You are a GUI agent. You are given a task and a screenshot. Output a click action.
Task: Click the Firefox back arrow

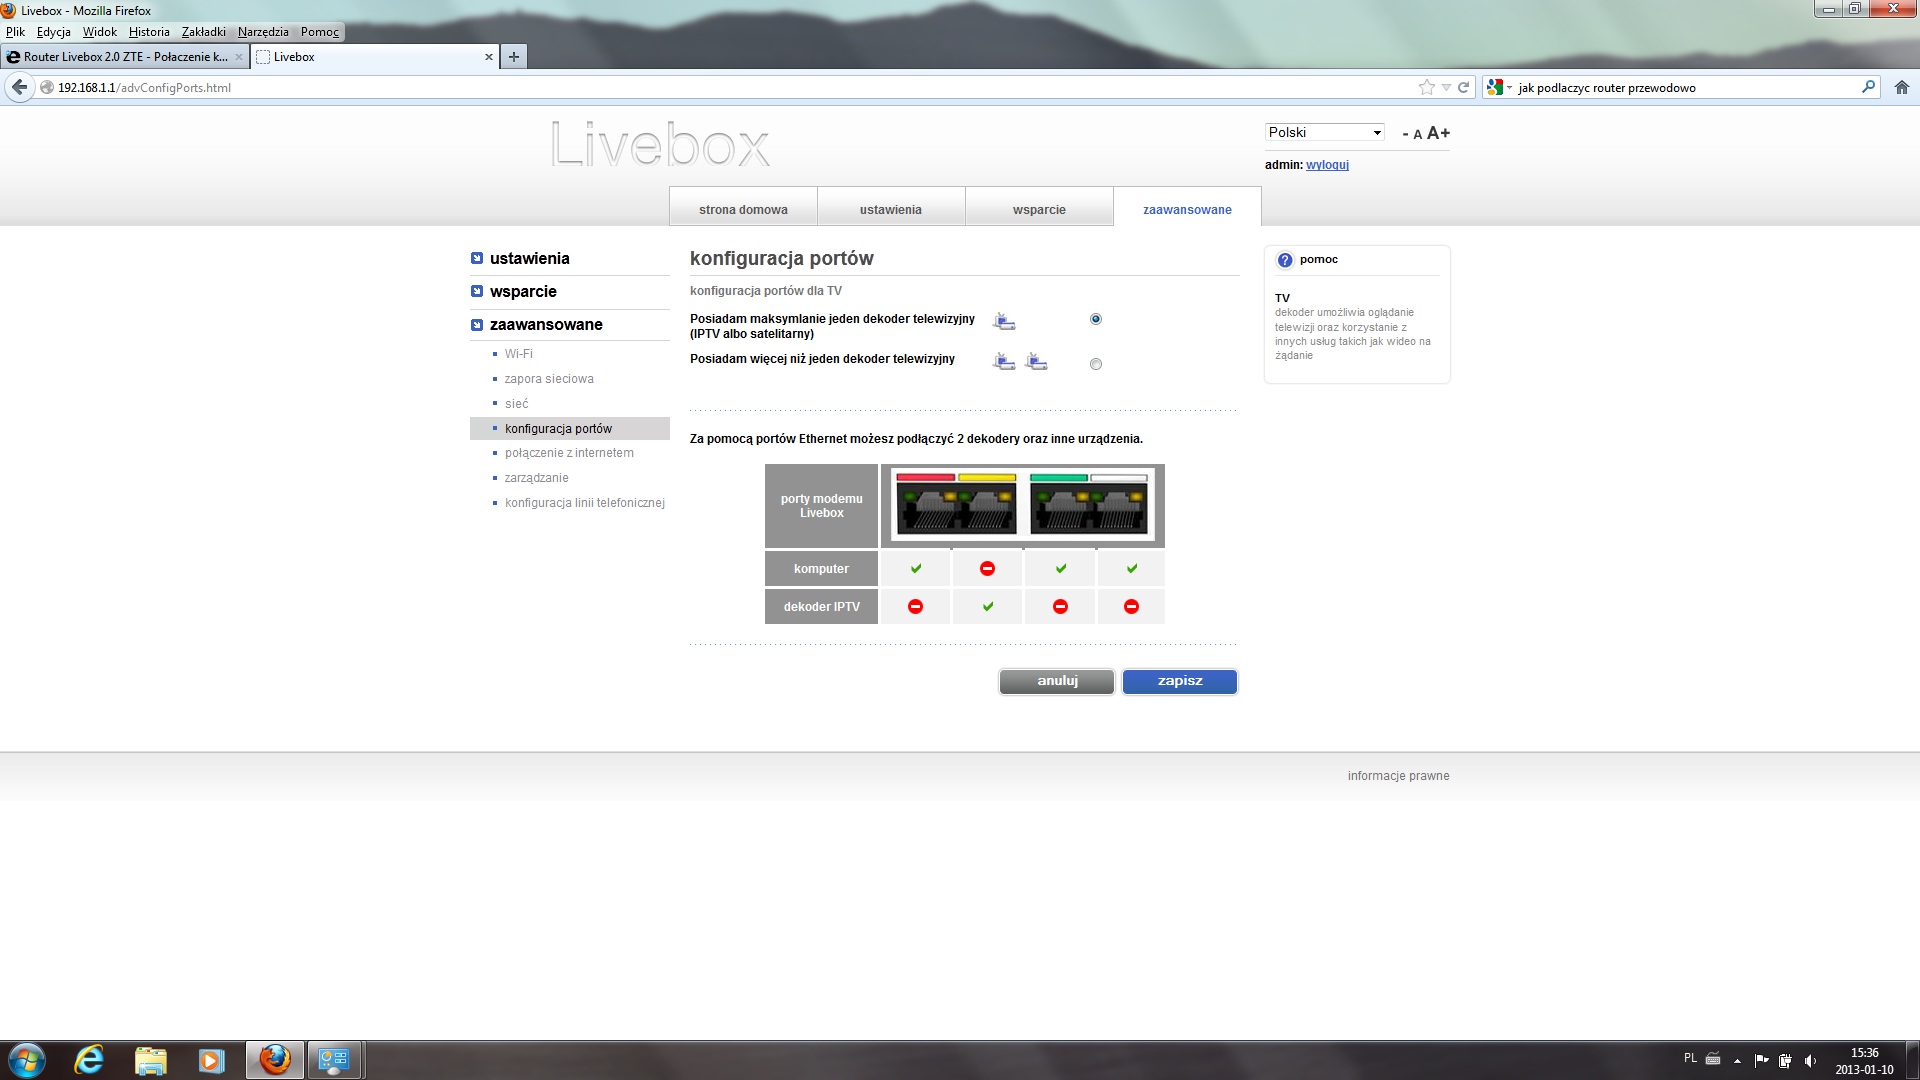click(x=18, y=87)
